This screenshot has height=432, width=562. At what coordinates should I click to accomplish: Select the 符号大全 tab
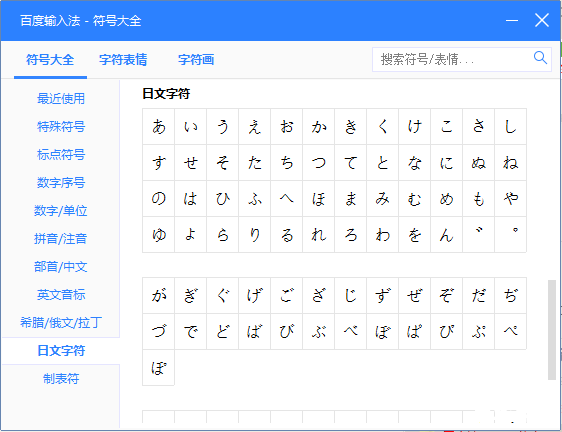(50, 60)
